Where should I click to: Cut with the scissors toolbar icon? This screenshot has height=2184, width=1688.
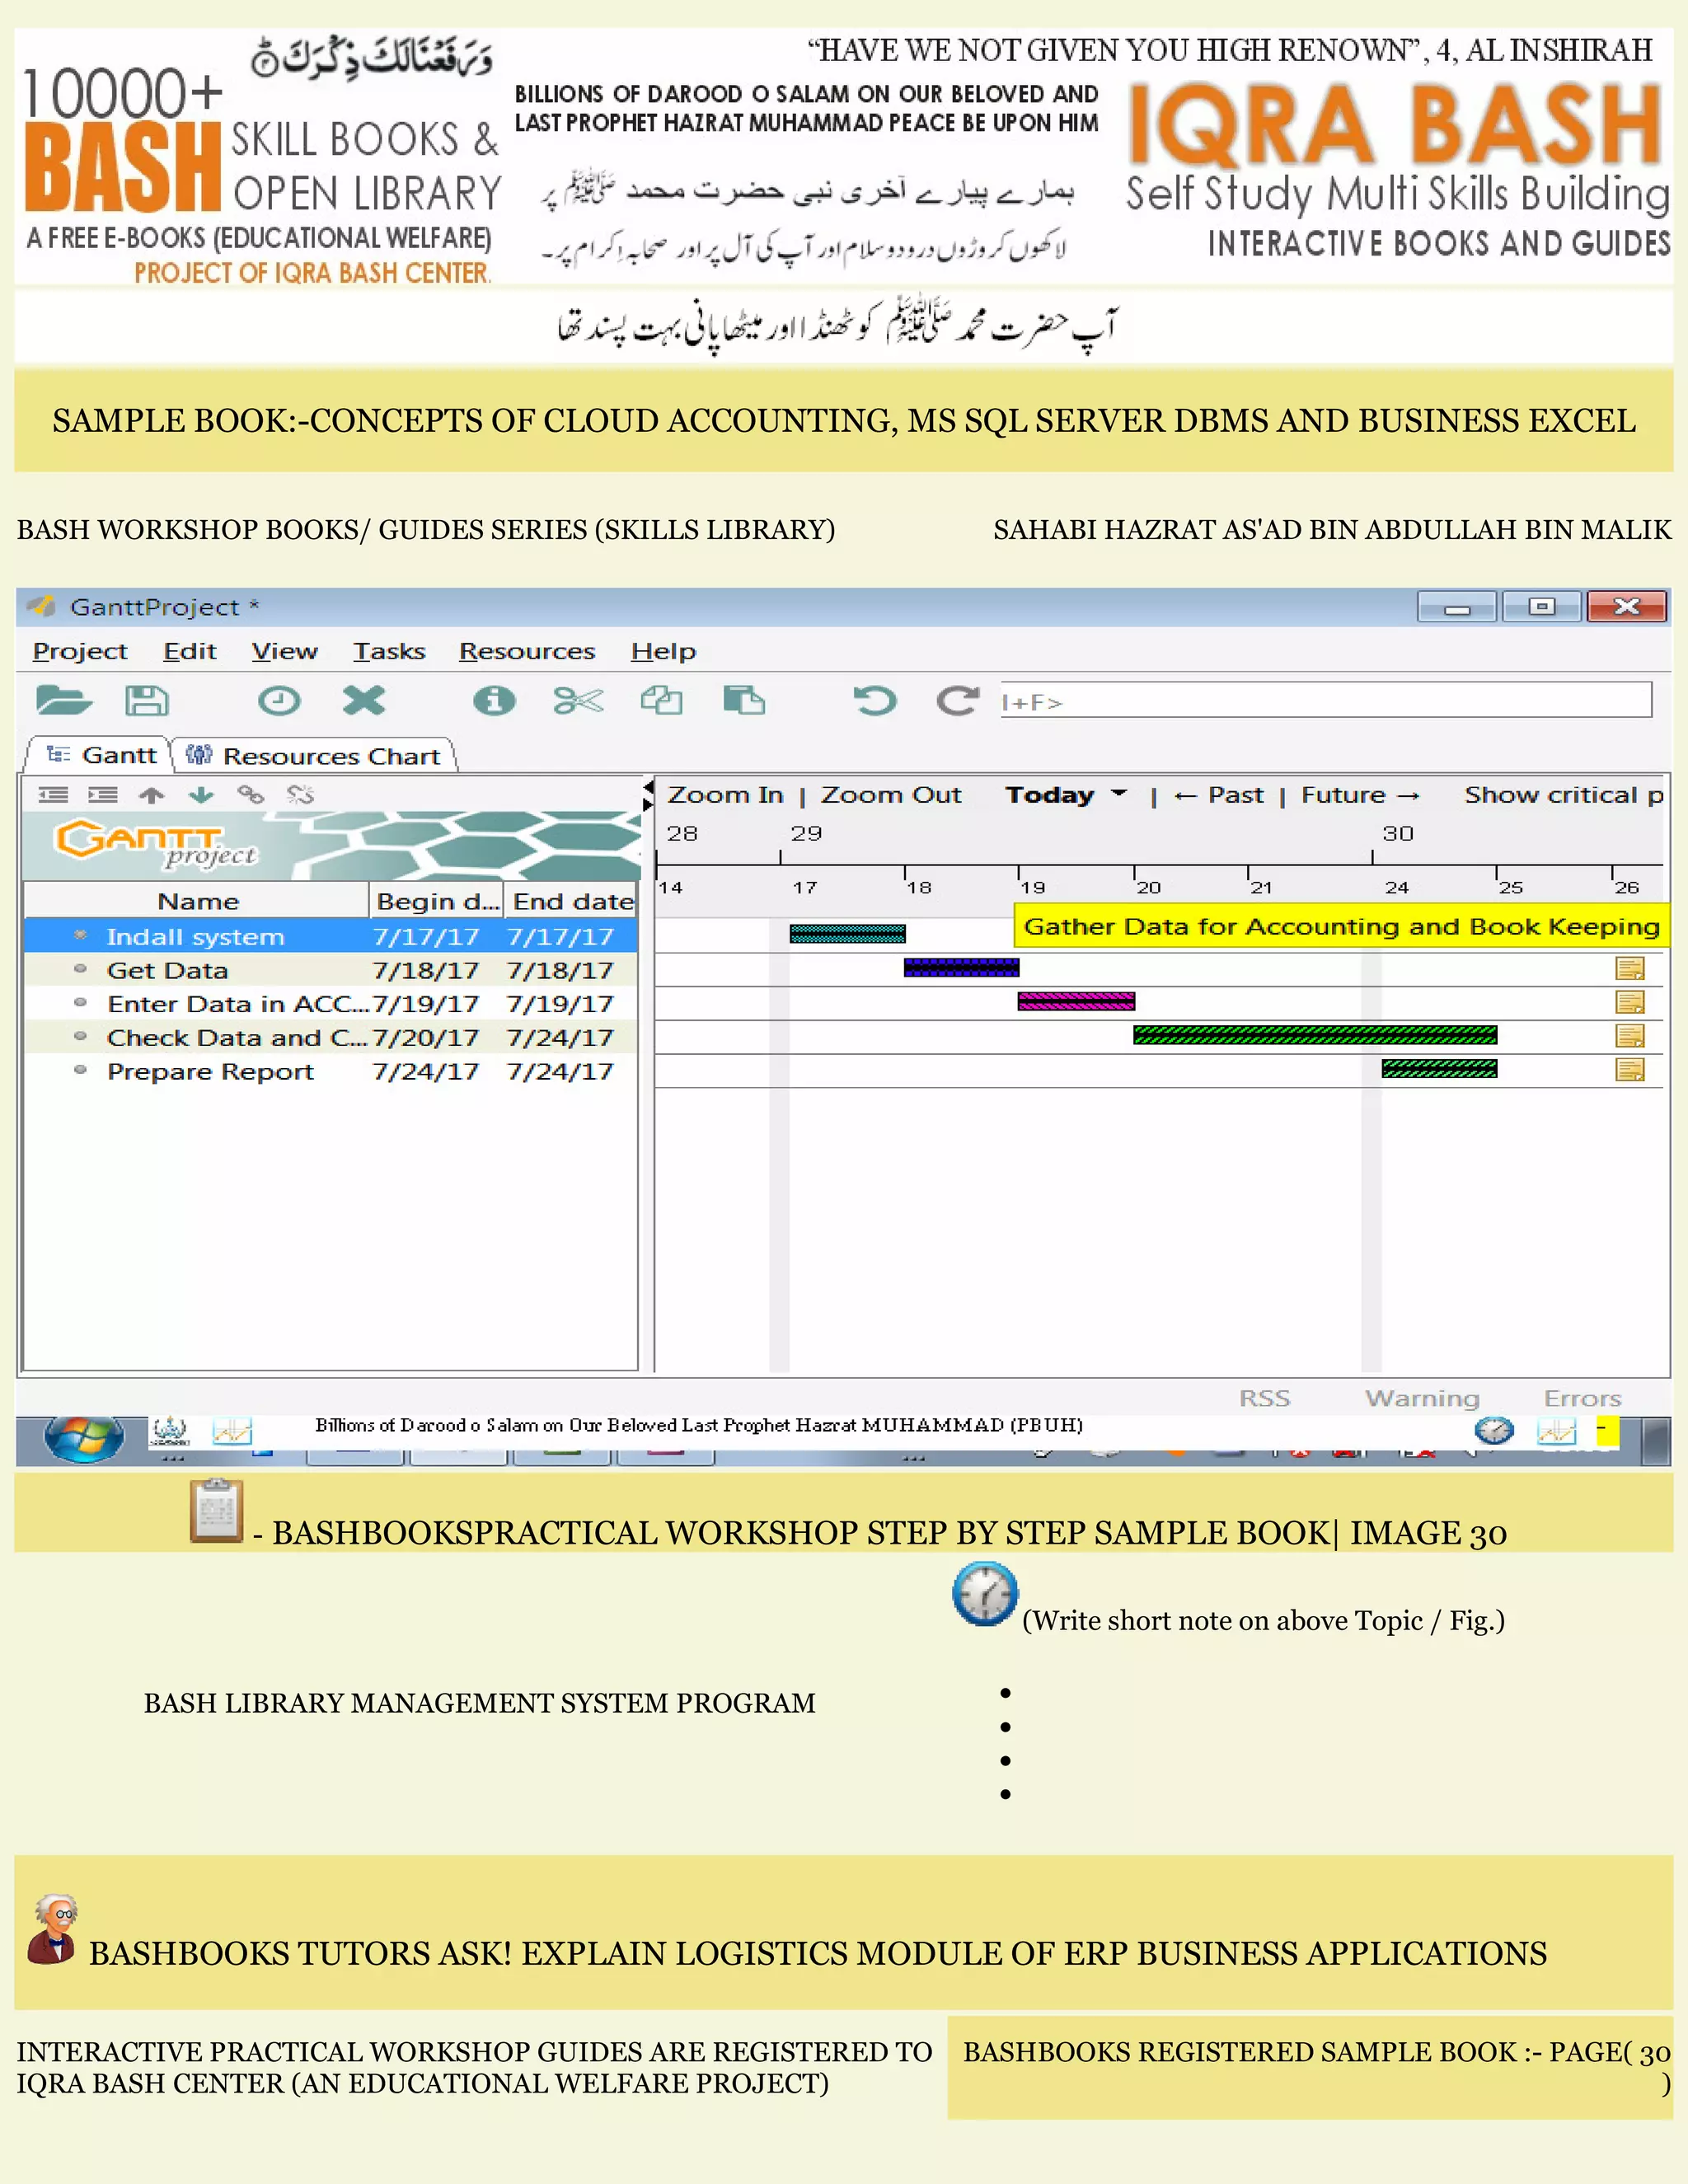(x=578, y=700)
